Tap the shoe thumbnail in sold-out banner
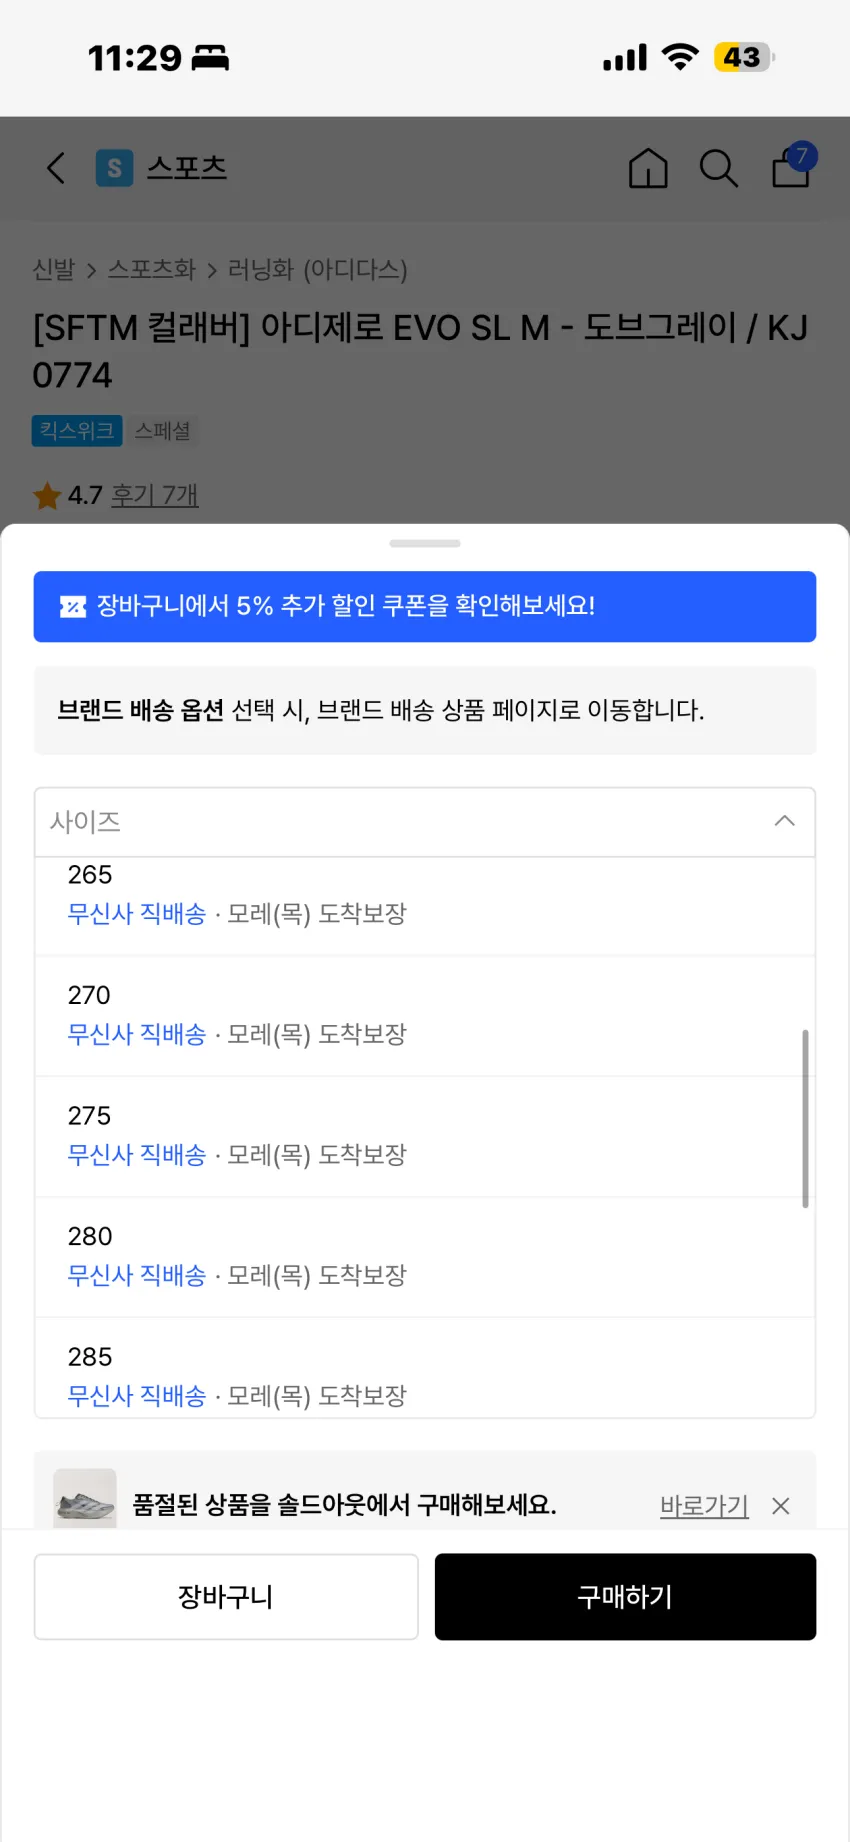850x1842 pixels. tap(85, 1498)
